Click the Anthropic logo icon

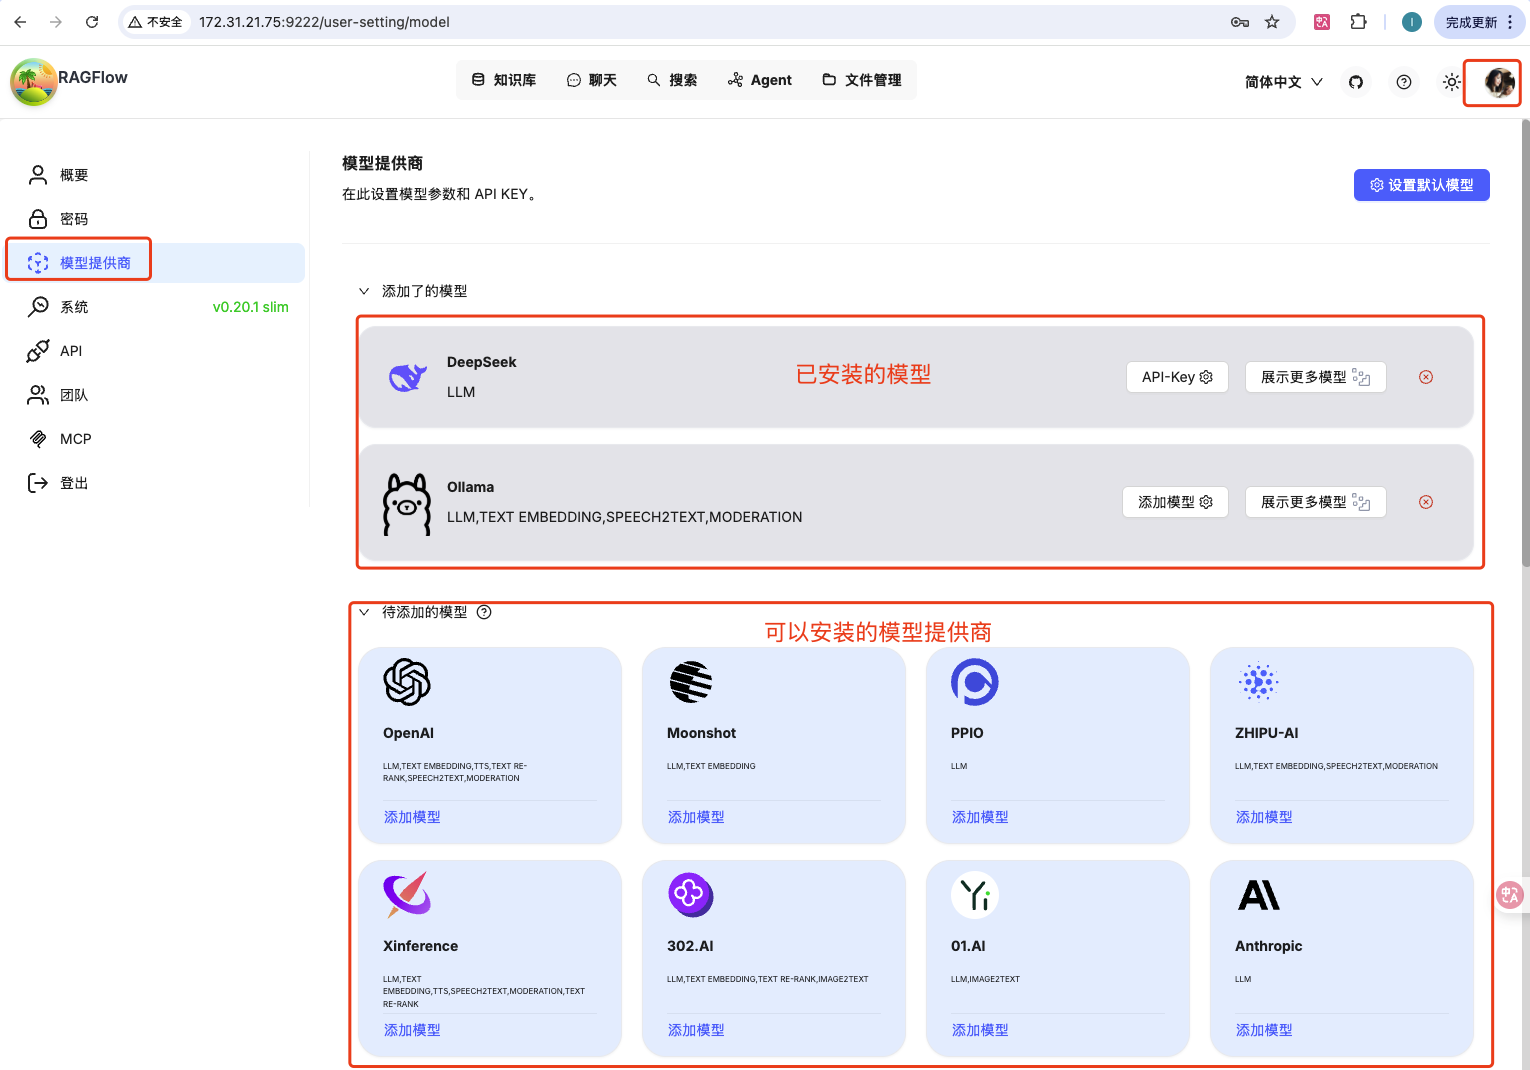pos(1259,895)
